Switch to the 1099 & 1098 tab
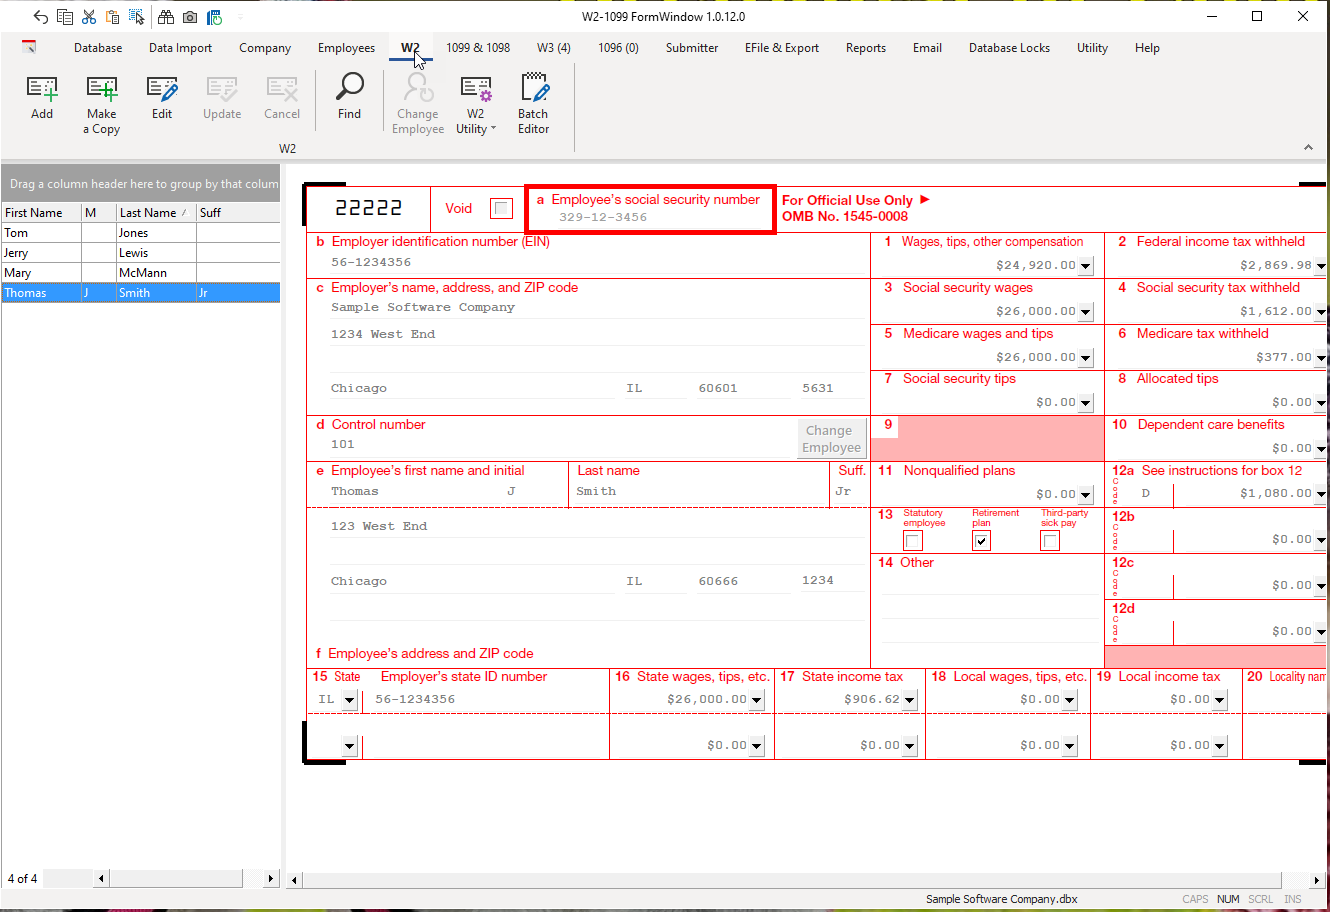Screen dimensions: 1330x912 coord(478,48)
